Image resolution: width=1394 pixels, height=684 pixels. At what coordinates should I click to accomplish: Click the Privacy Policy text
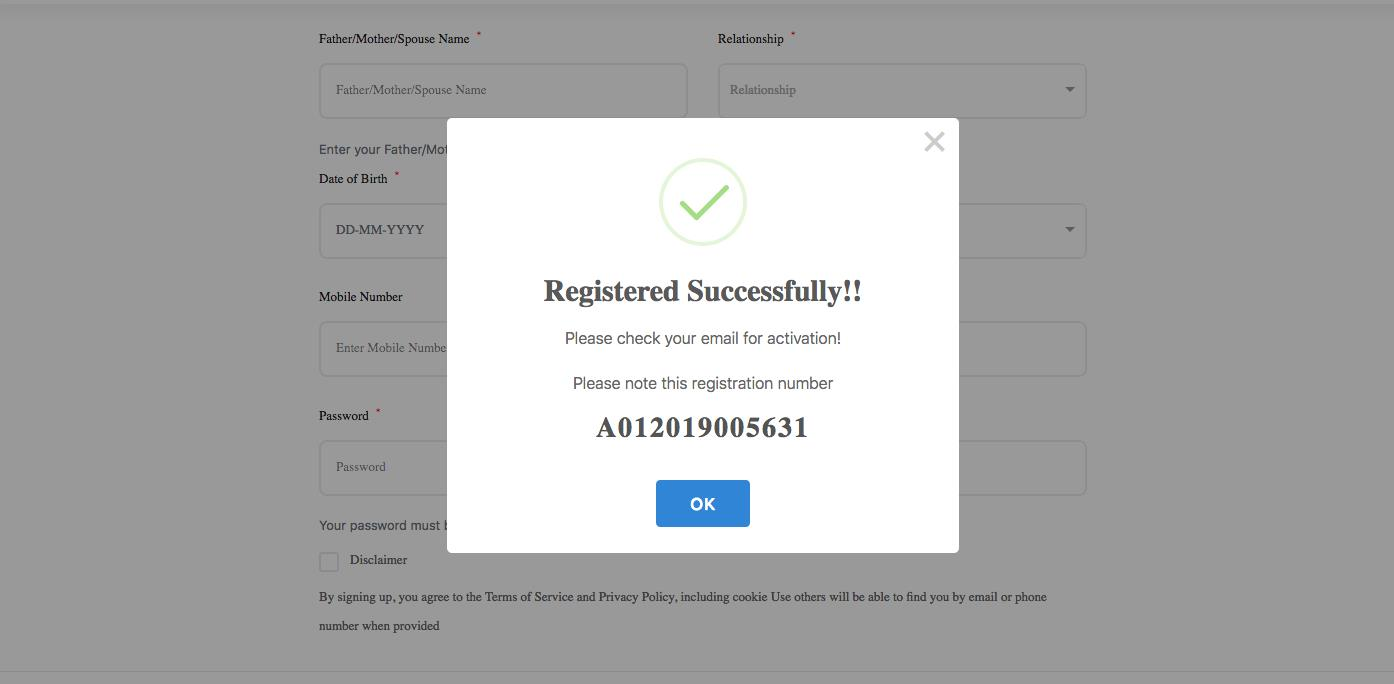(x=636, y=597)
